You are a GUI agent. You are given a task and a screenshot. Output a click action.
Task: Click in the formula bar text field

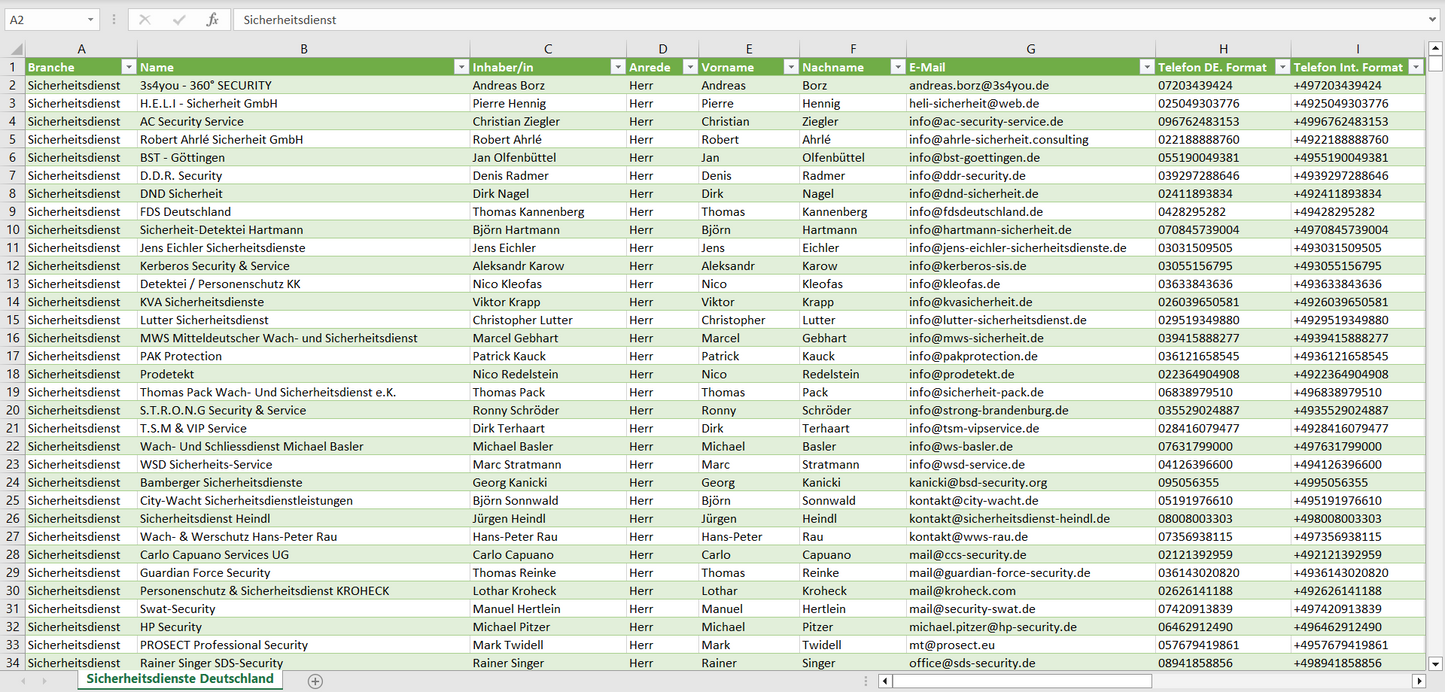pos(800,20)
